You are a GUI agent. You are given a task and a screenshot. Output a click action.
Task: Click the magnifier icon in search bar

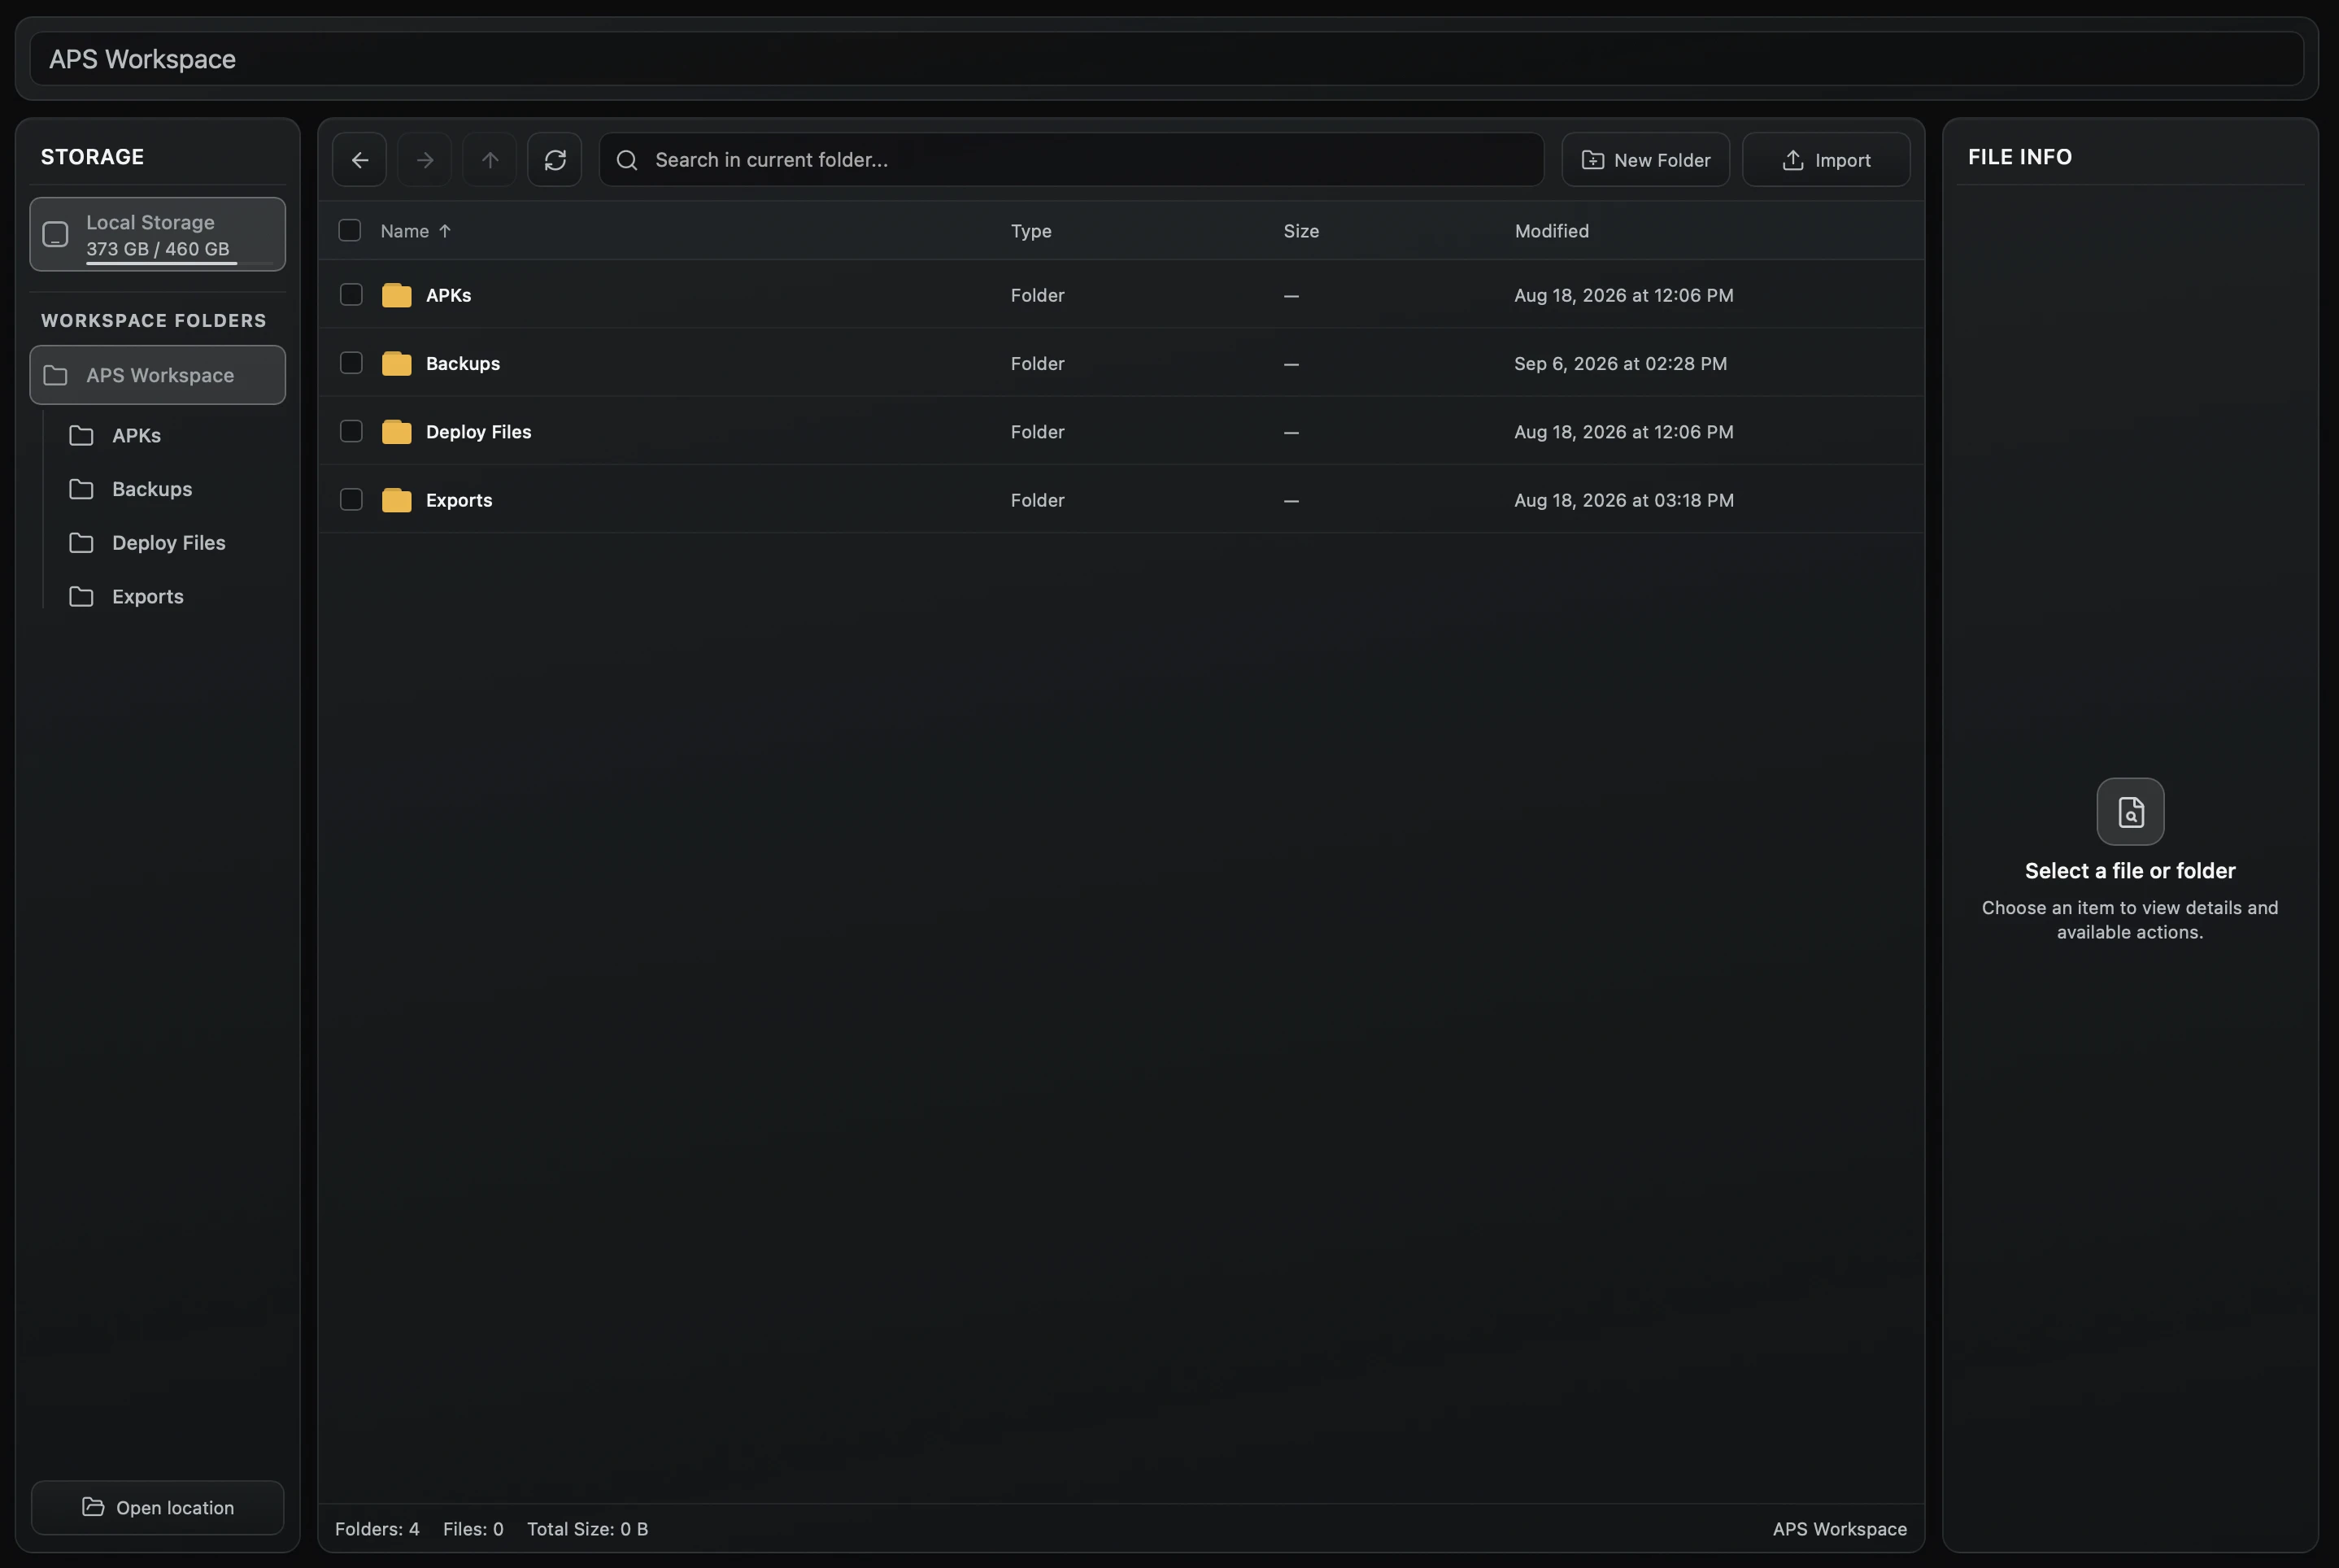tap(627, 160)
